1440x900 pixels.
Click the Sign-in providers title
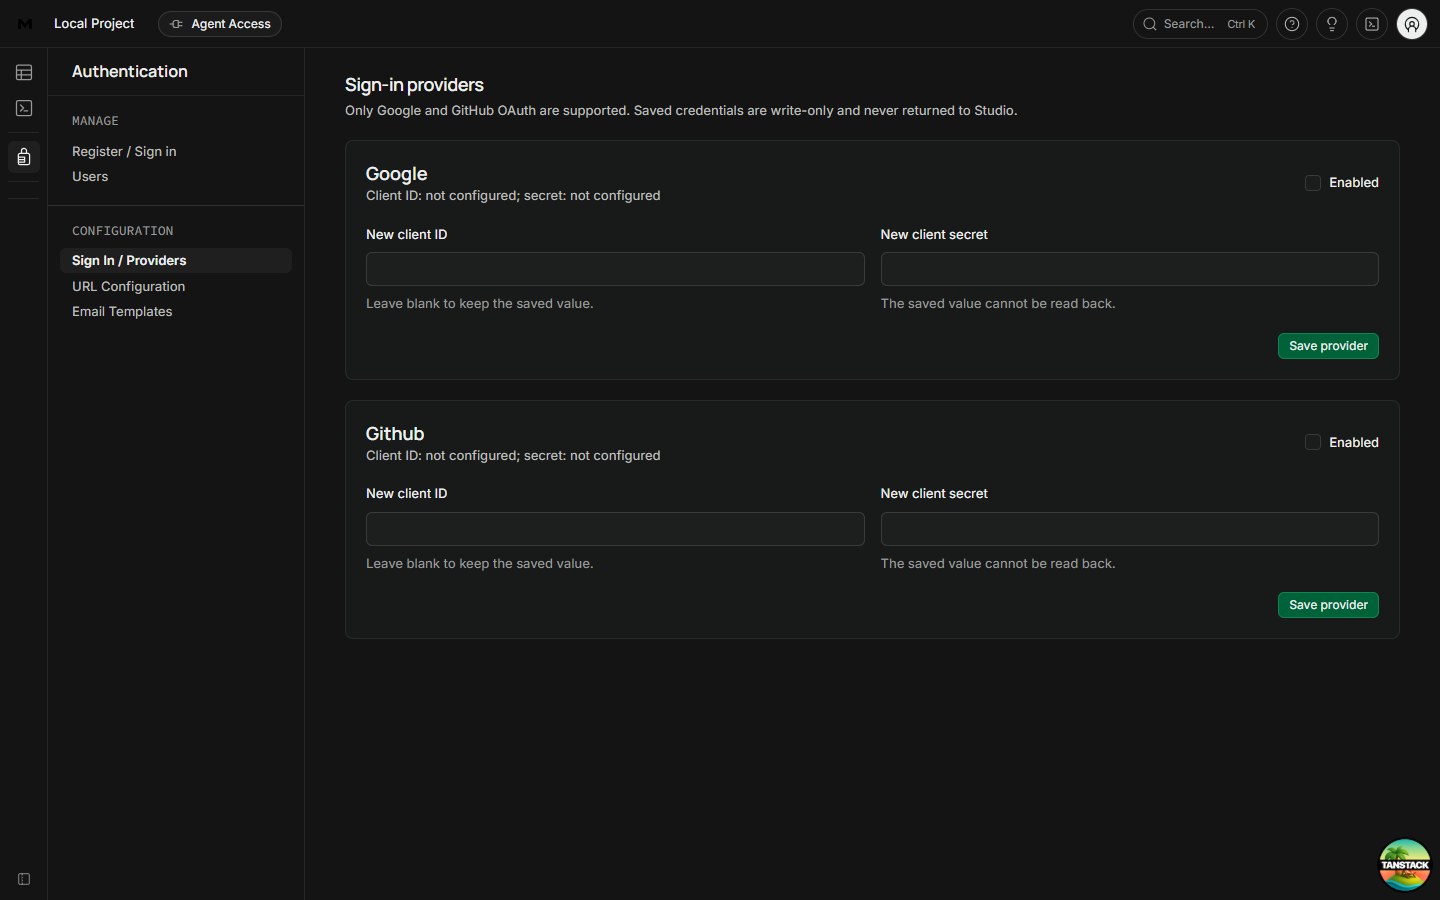click(x=414, y=85)
